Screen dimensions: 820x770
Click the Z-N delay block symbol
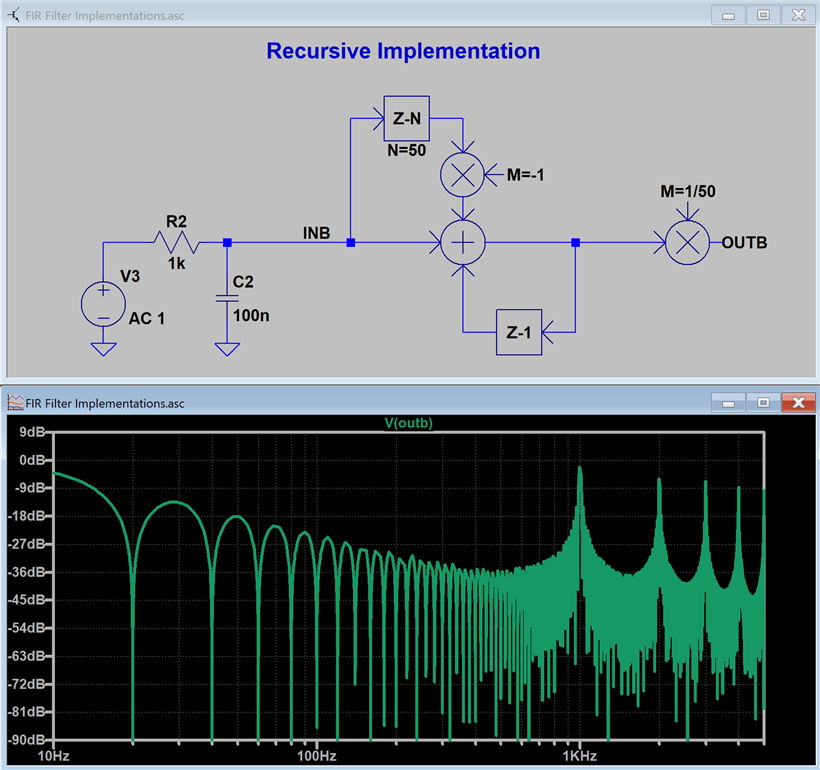click(406, 118)
